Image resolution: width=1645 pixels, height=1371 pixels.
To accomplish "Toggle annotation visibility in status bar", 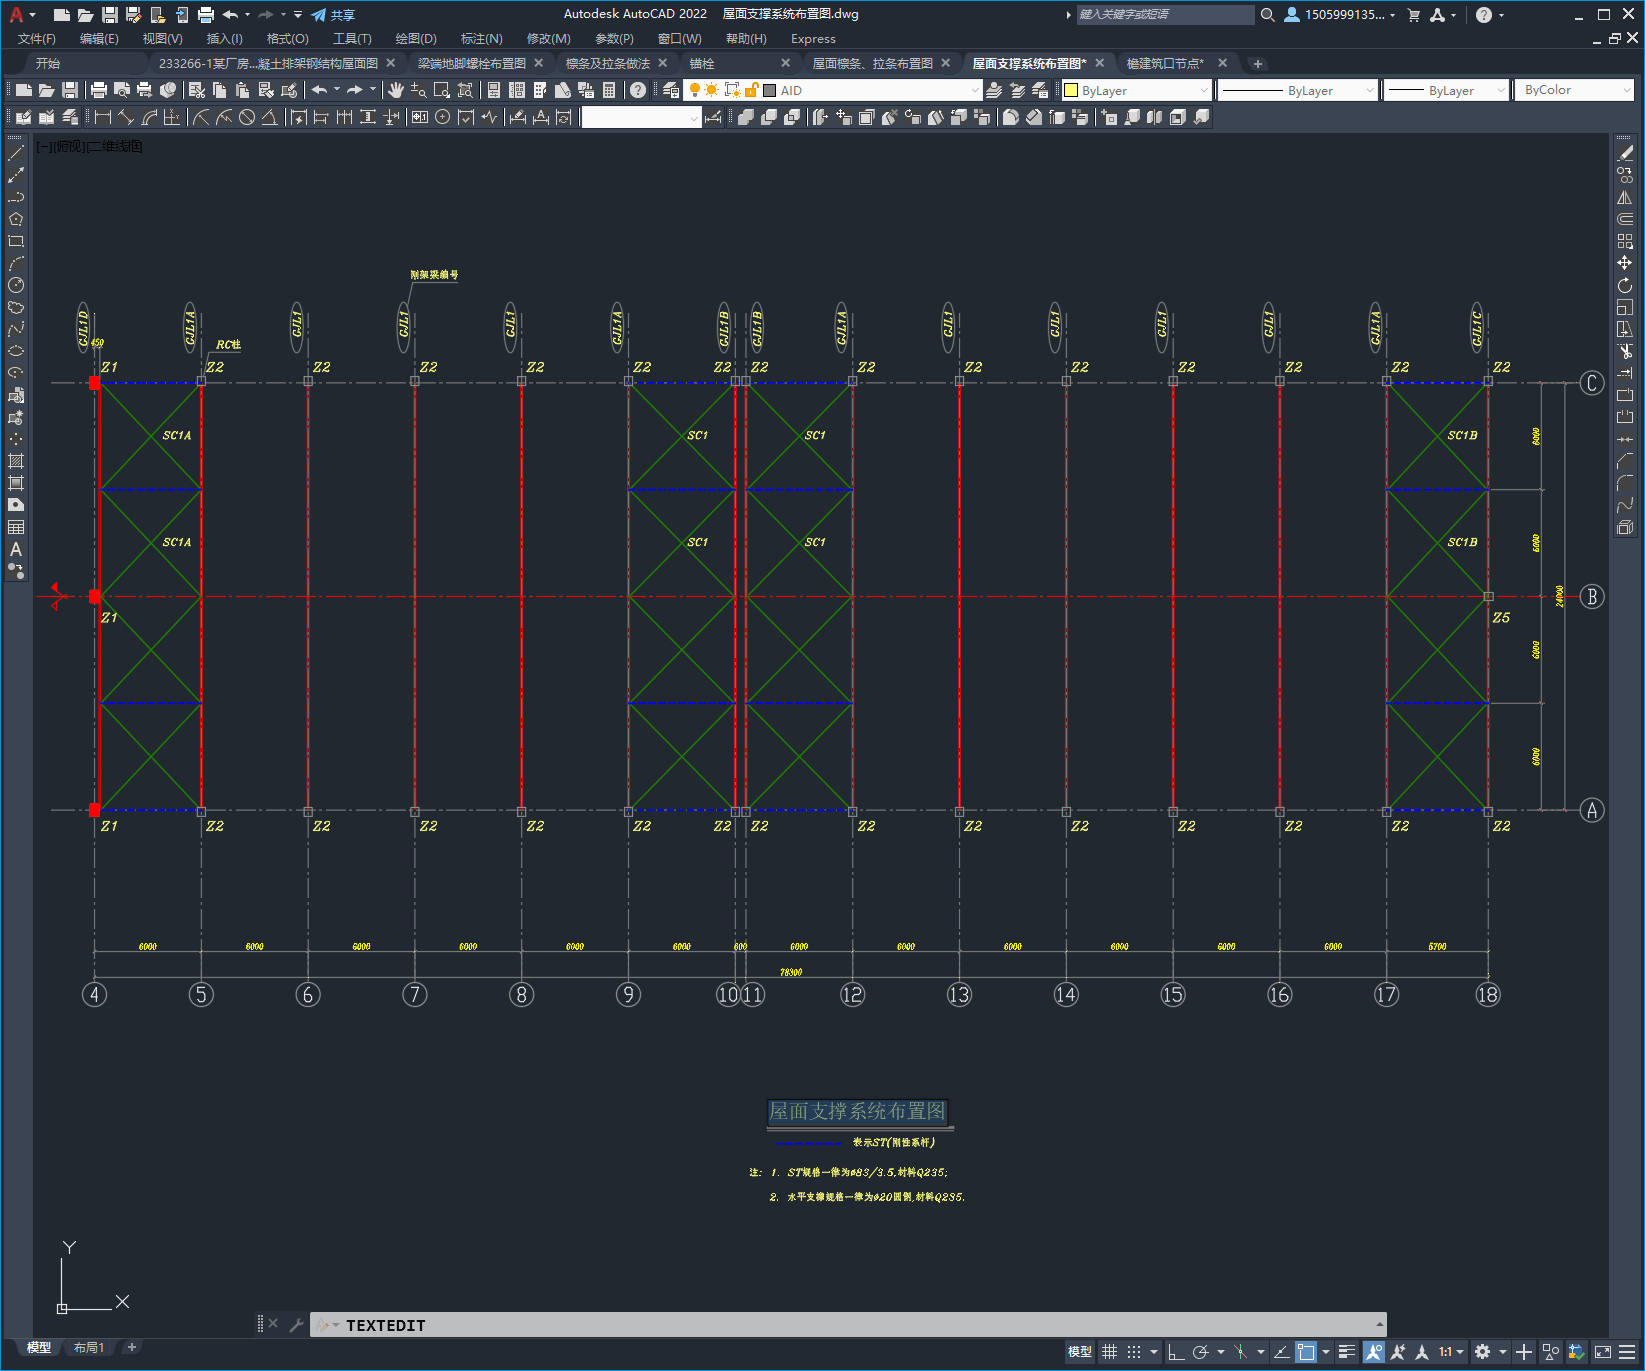I will tap(1373, 1352).
